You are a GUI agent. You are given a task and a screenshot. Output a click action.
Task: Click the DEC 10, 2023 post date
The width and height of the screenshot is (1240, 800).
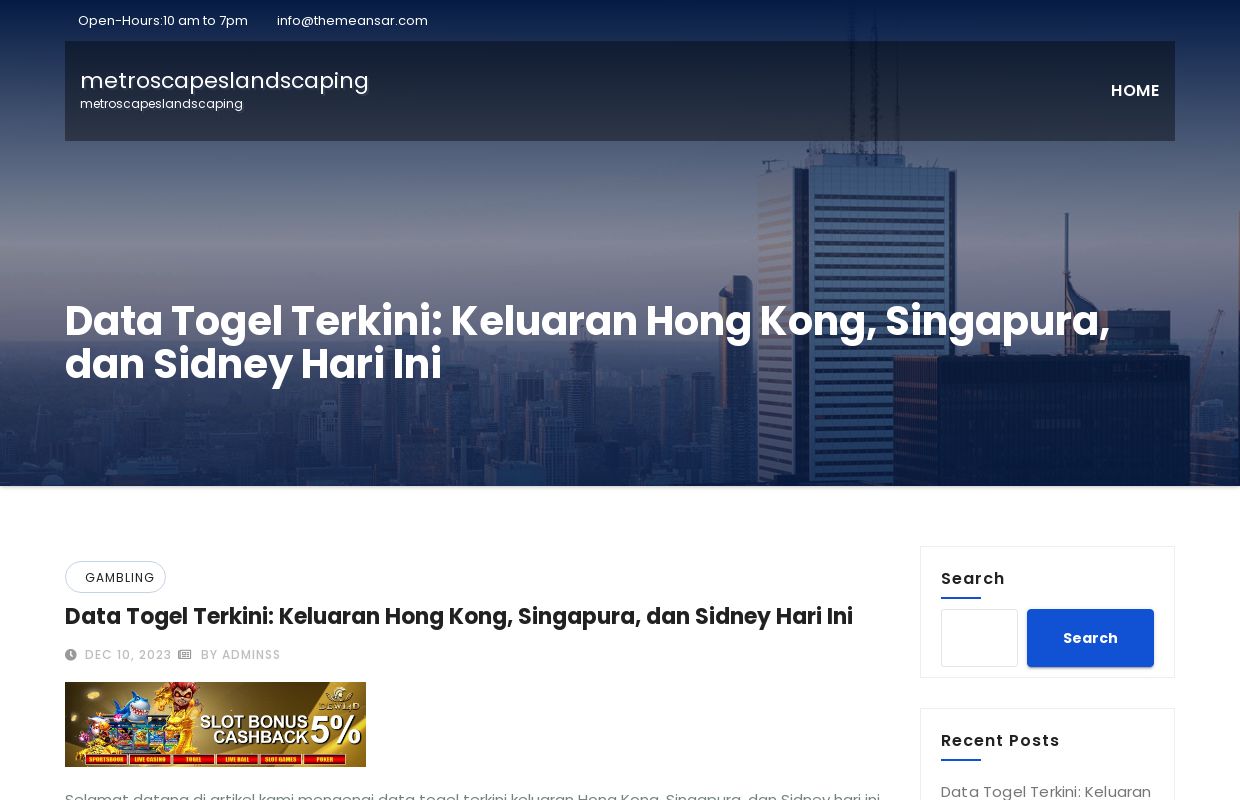pos(128,655)
